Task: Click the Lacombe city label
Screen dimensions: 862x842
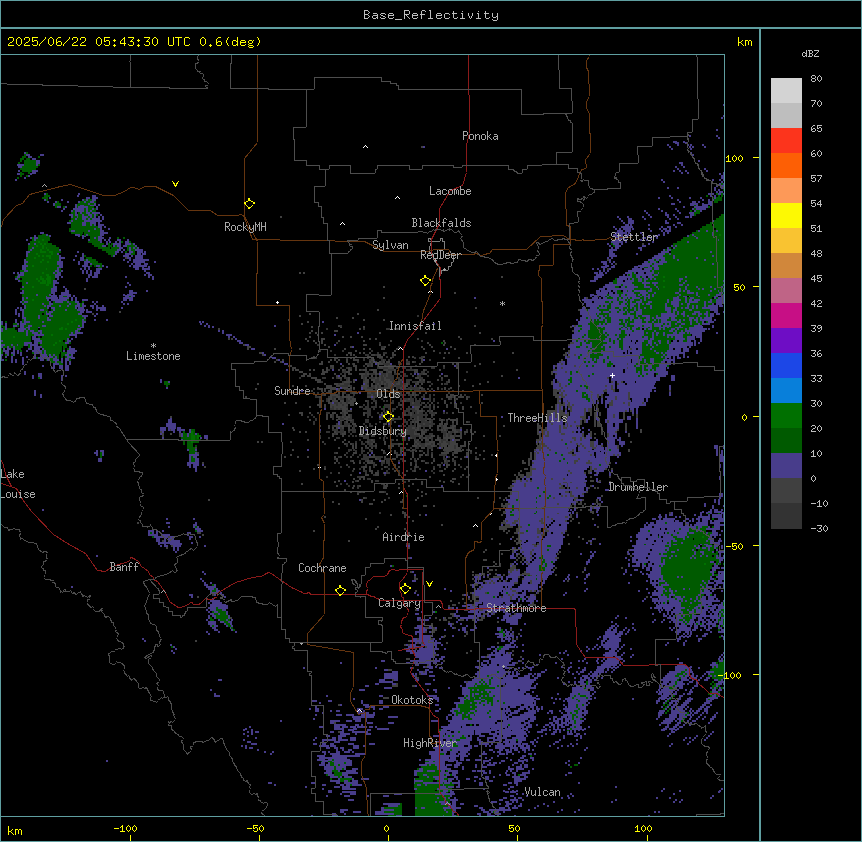Action: [x=450, y=191]
